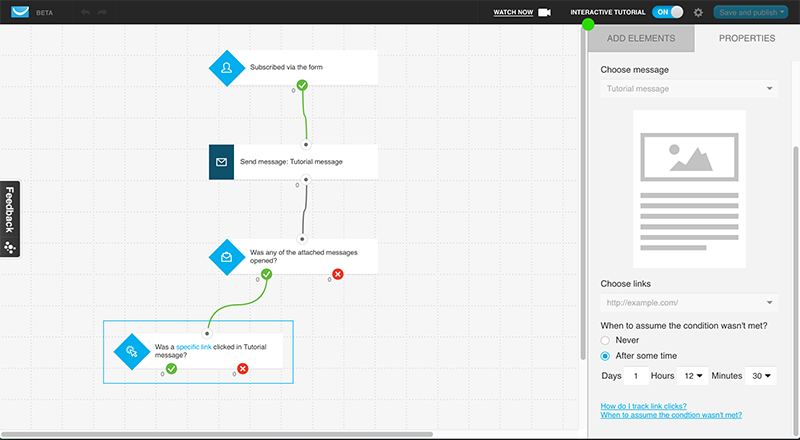Image resolution: width=800 pixels, height=440 pixels.
Task: Click the Choose links heading
Action: (x=626, y=284)
